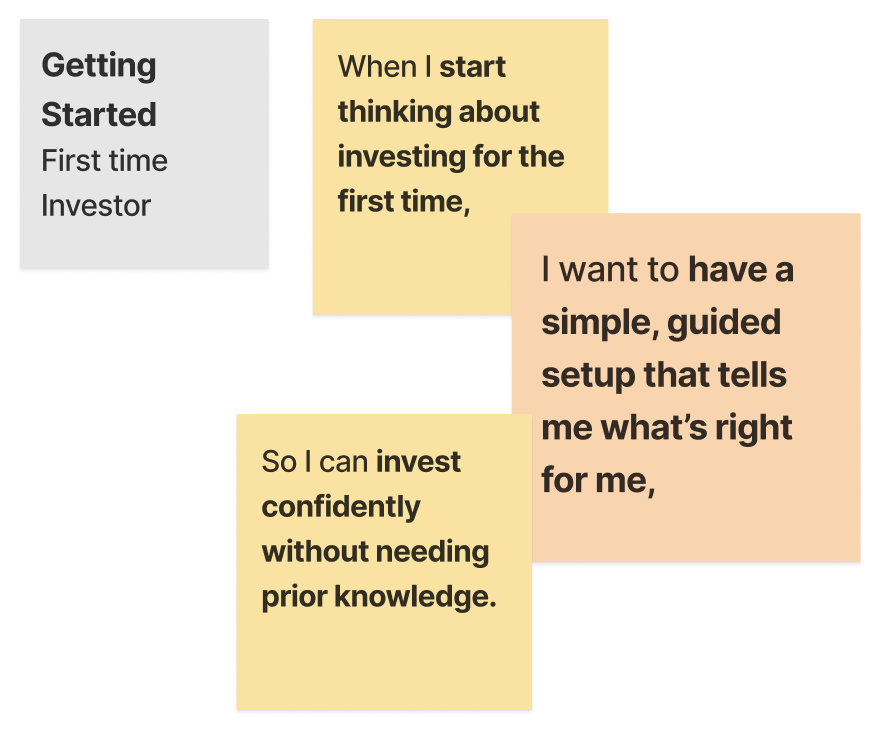892x750 pixels.
Task: Click the words "When I" on yellow note
Action: pos(385,67)
